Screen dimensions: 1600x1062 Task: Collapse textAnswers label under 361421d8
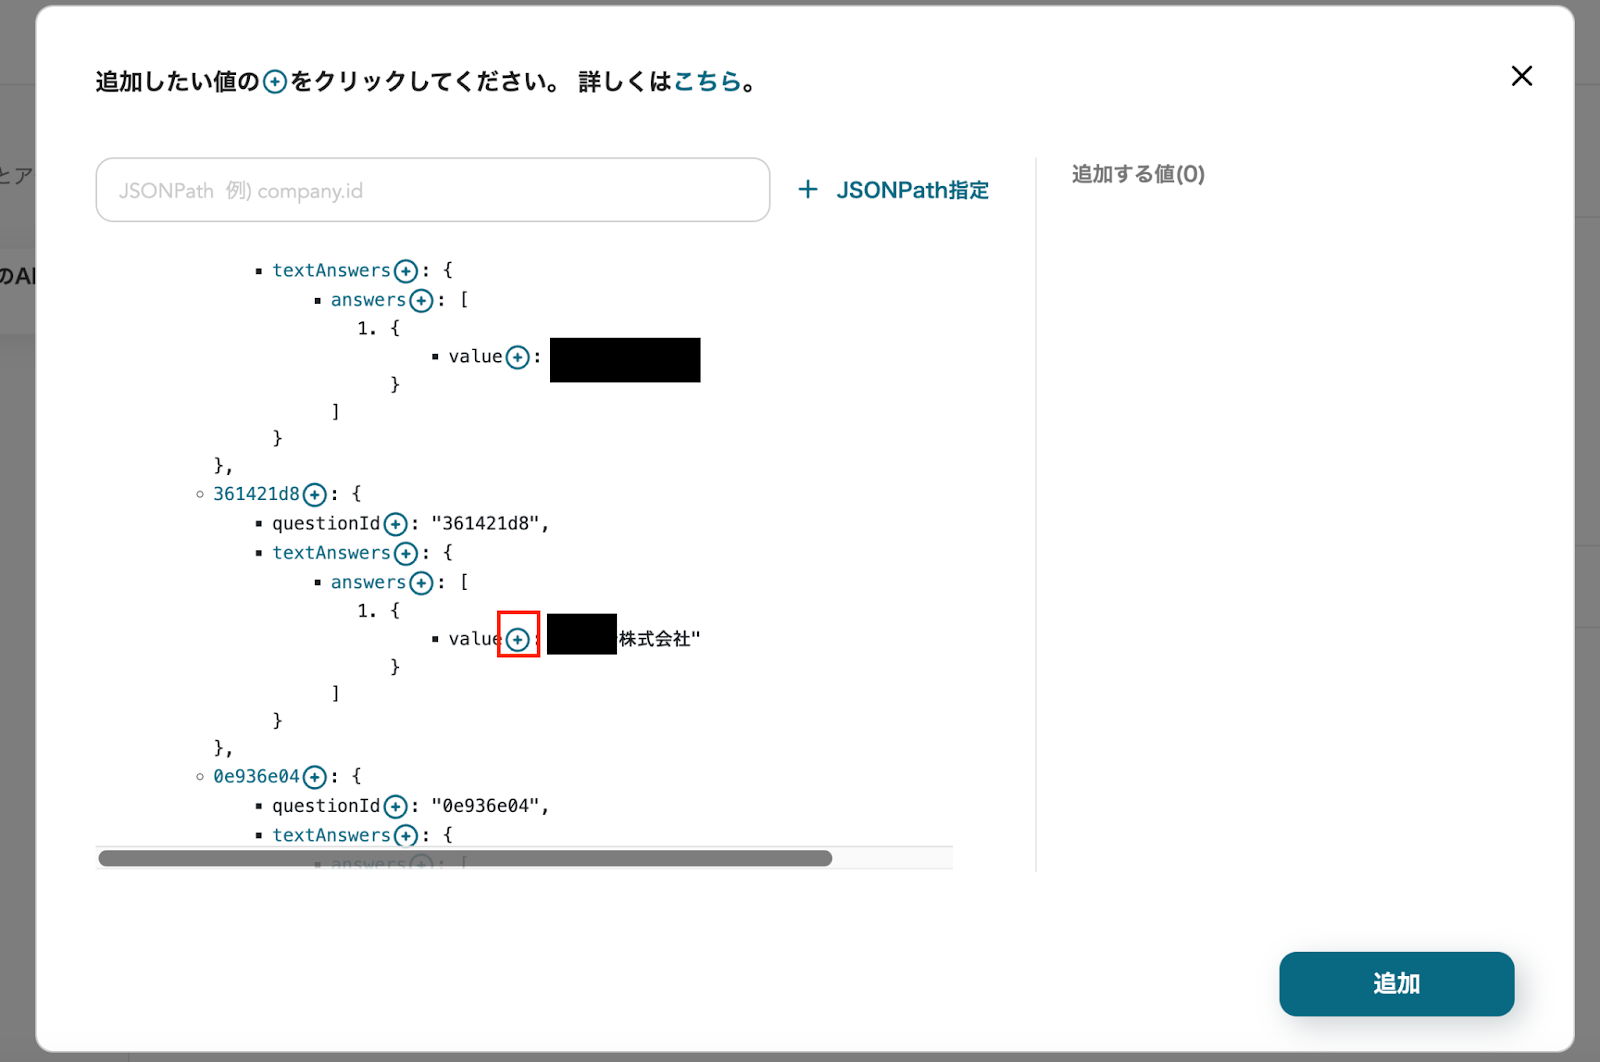(331, 553)
